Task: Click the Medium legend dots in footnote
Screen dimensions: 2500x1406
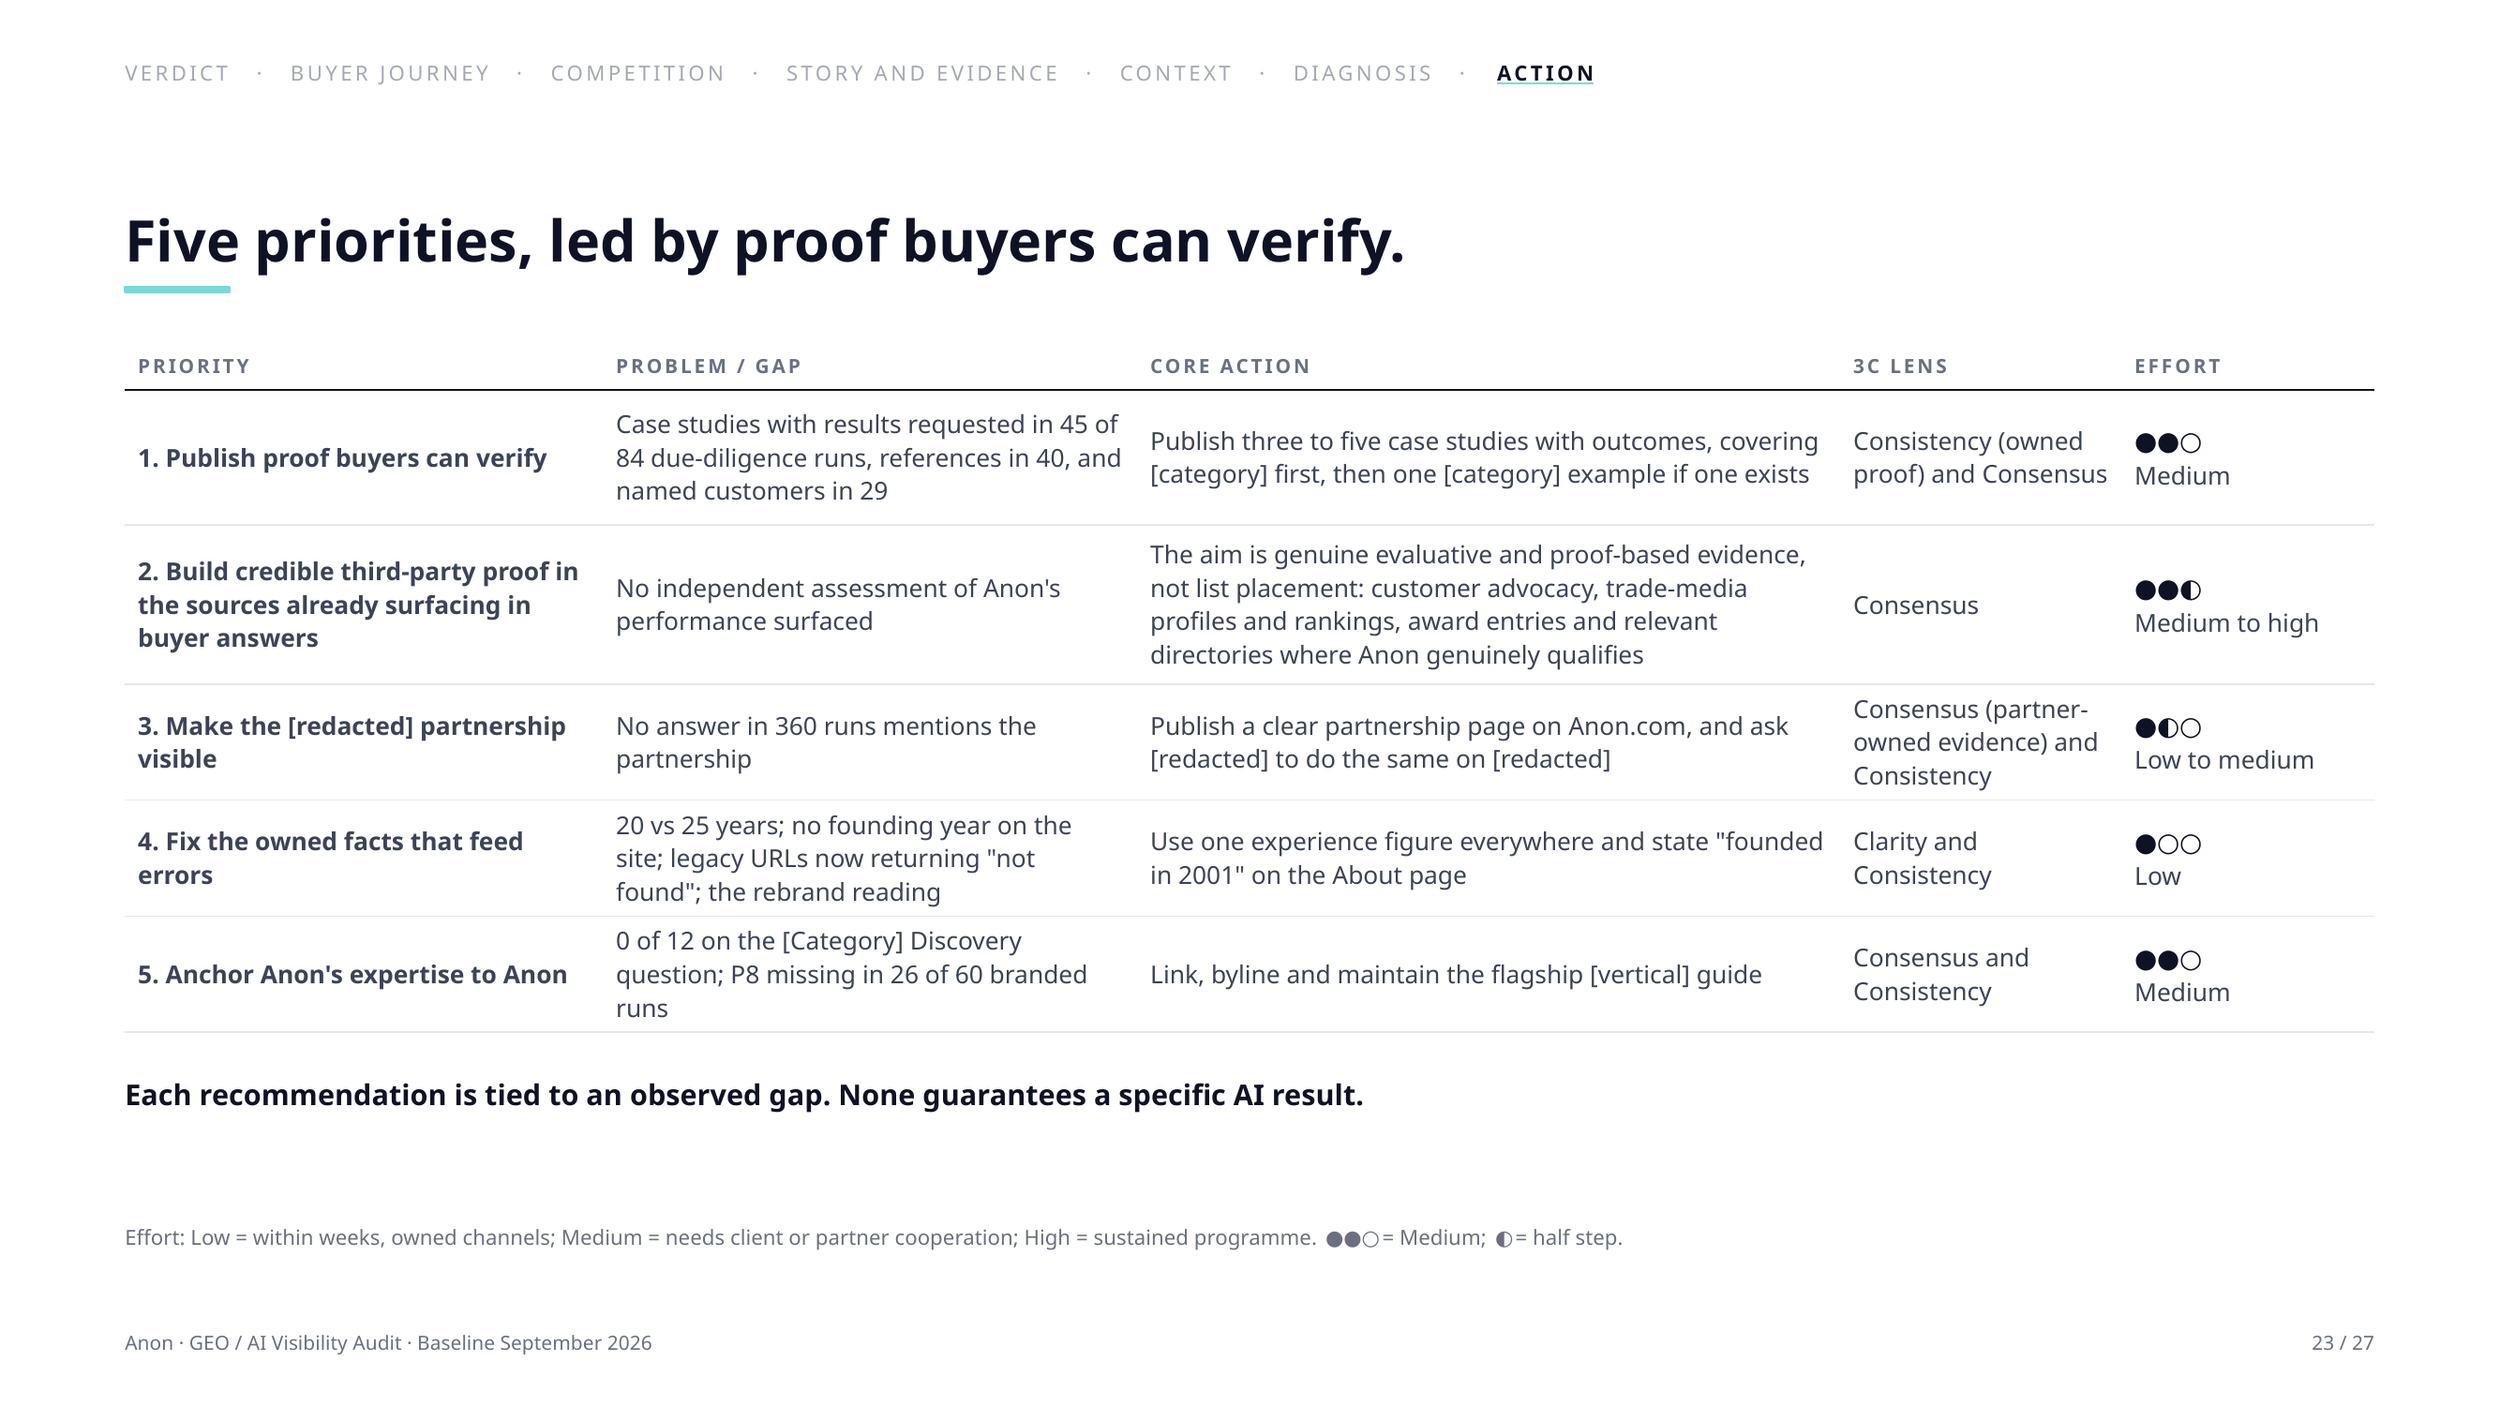Action: tap(1352, 1239)
